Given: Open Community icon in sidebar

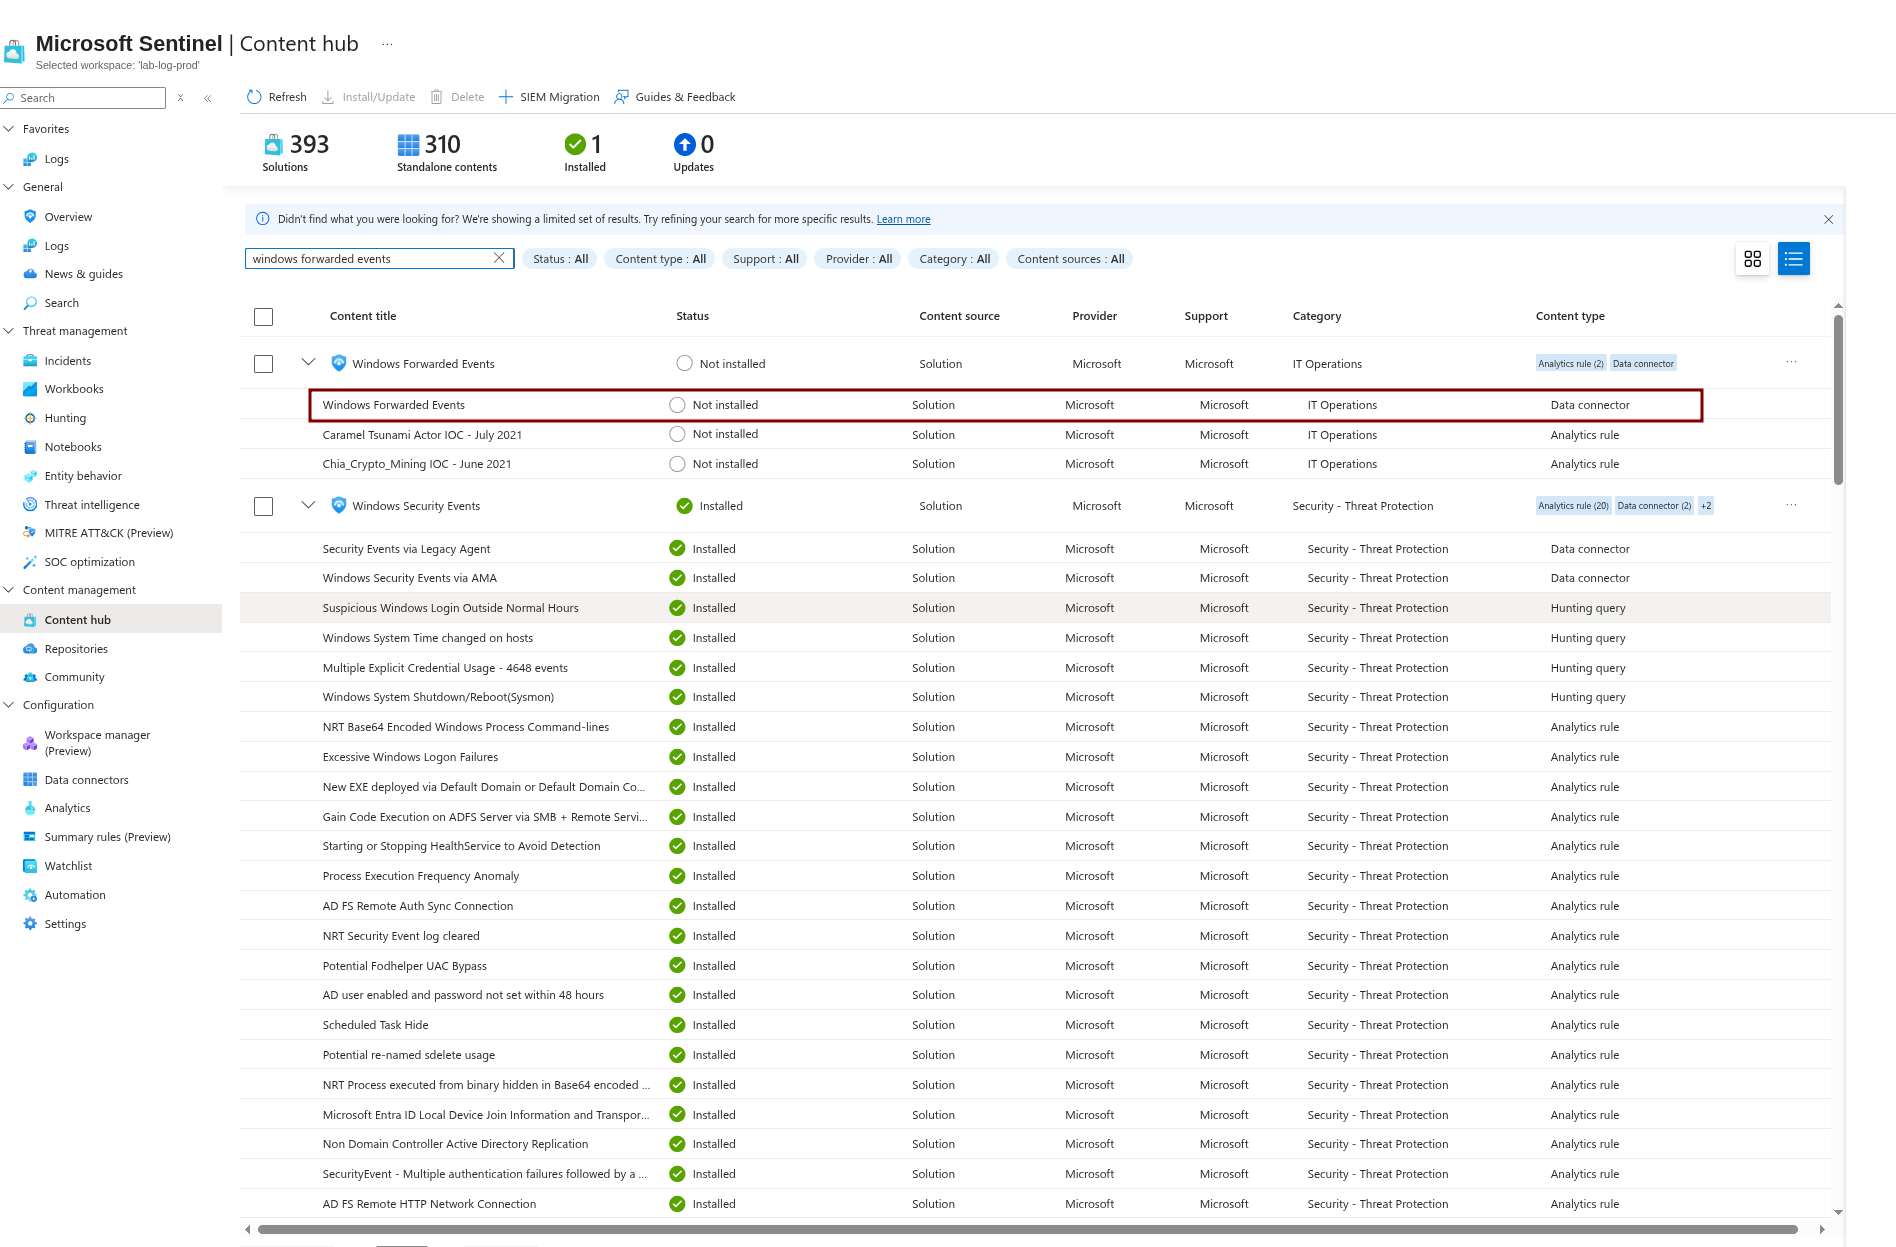Looking at the screenshot, I should pyautogui.click(x=30, y=677).
